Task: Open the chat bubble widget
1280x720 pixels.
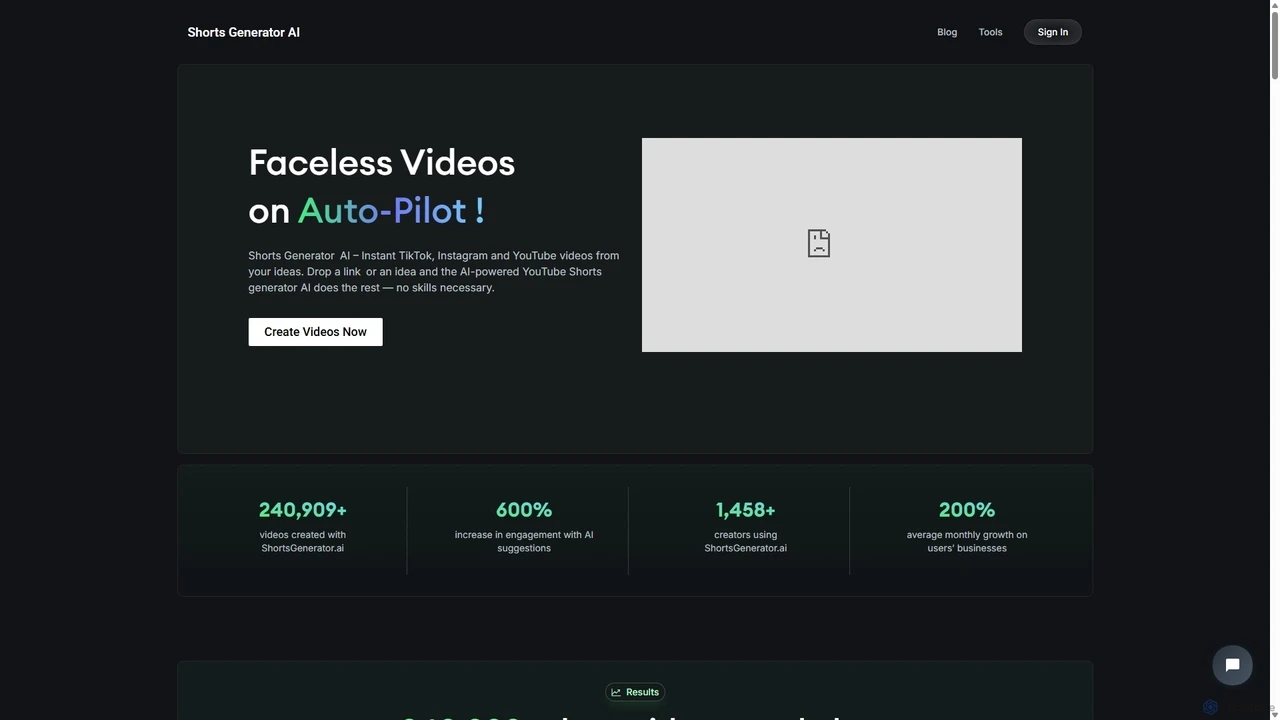Action: pos(1232,665)
